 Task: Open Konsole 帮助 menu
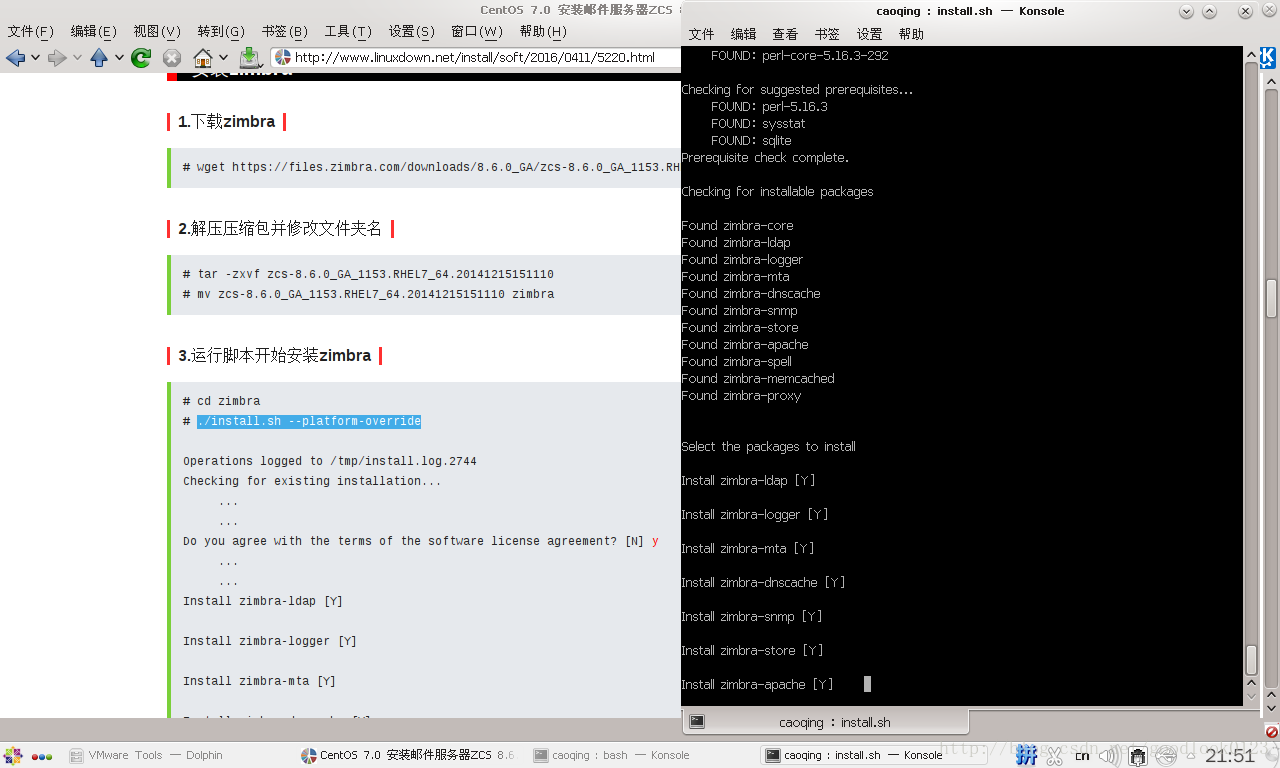click(912, 34)
